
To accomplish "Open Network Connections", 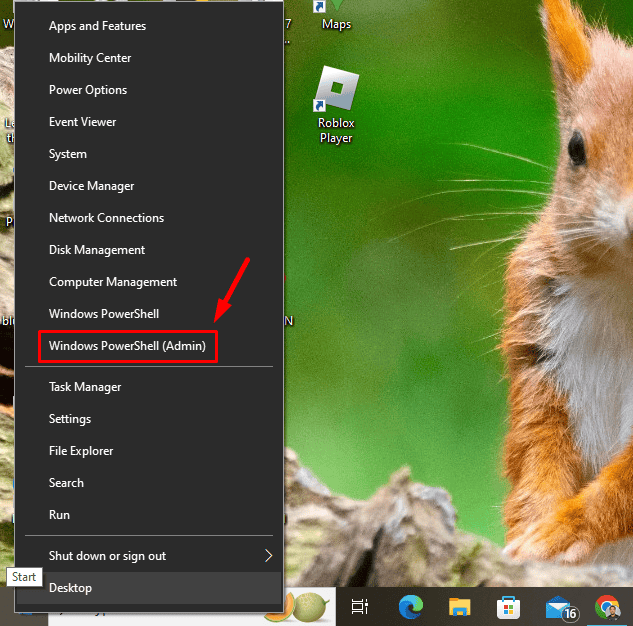I will (106, 218).
